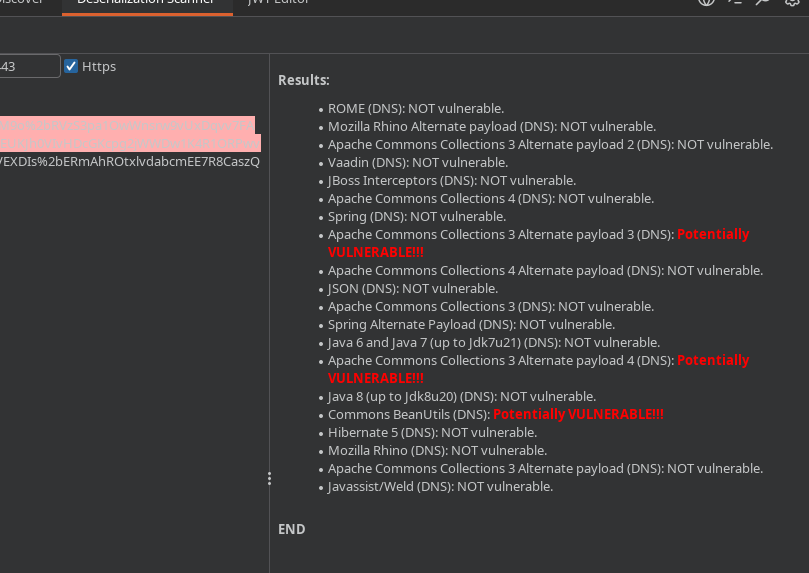Click the unhighlighted request line ending in CaszQ
This screenshot has width=809, height=573.
[x=130, y=162]
